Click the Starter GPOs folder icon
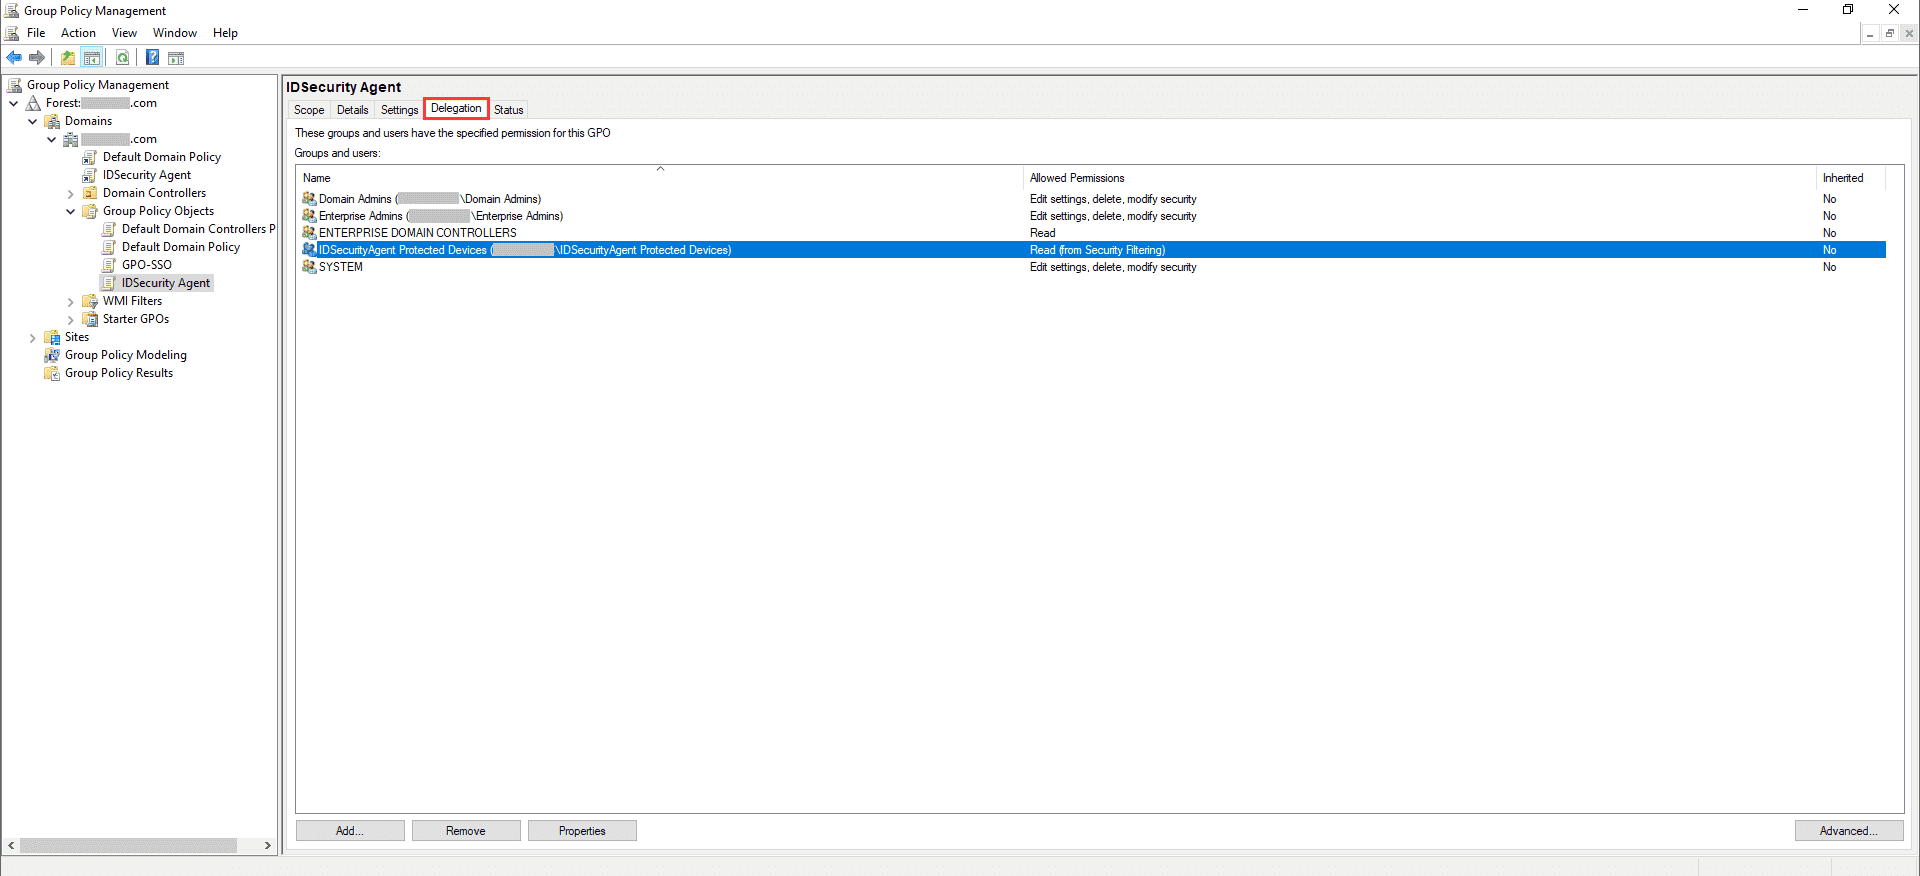This screenshot has width=1920, height=876. coord(90,319)
